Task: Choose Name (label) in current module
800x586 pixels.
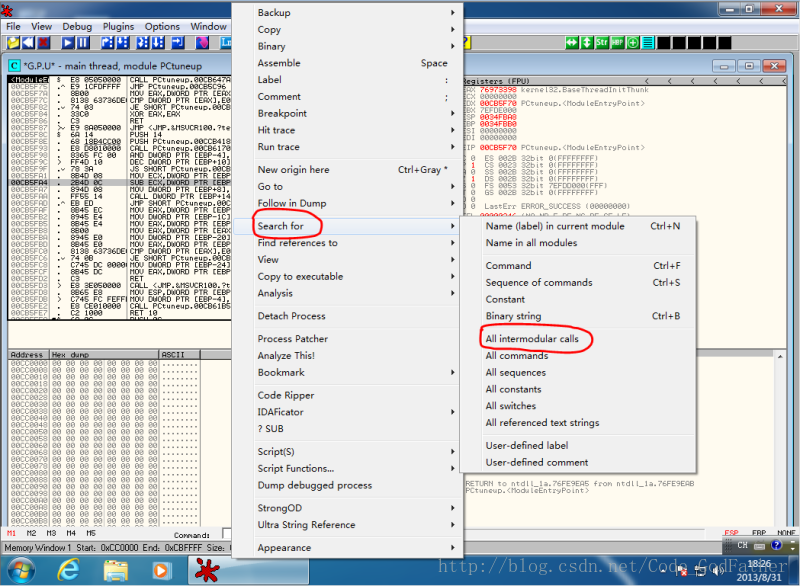Action: (x=555, y=226)
